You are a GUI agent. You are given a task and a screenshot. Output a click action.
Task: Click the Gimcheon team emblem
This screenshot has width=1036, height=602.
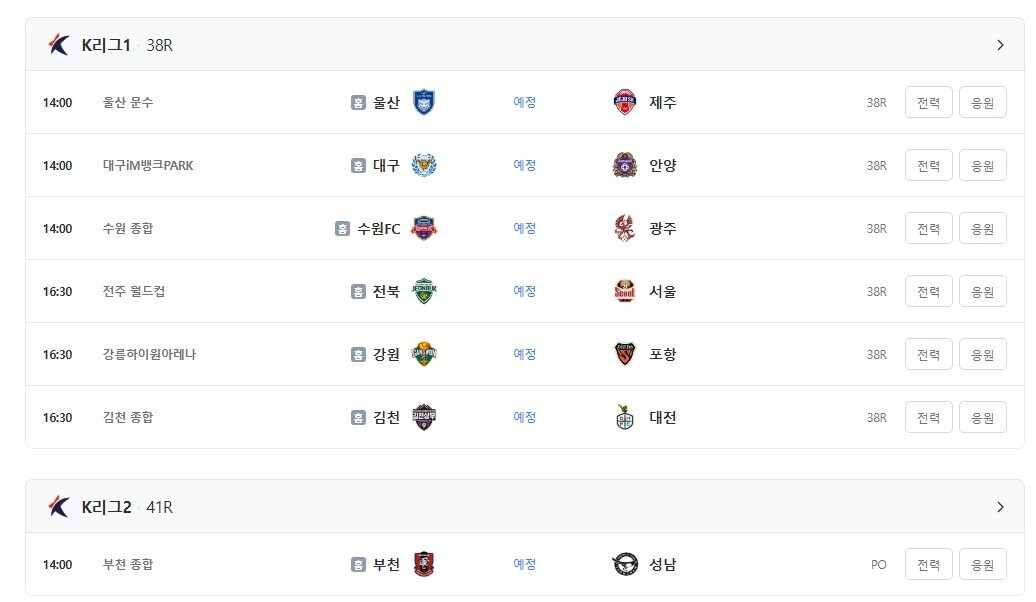click(x=424, y=417)
